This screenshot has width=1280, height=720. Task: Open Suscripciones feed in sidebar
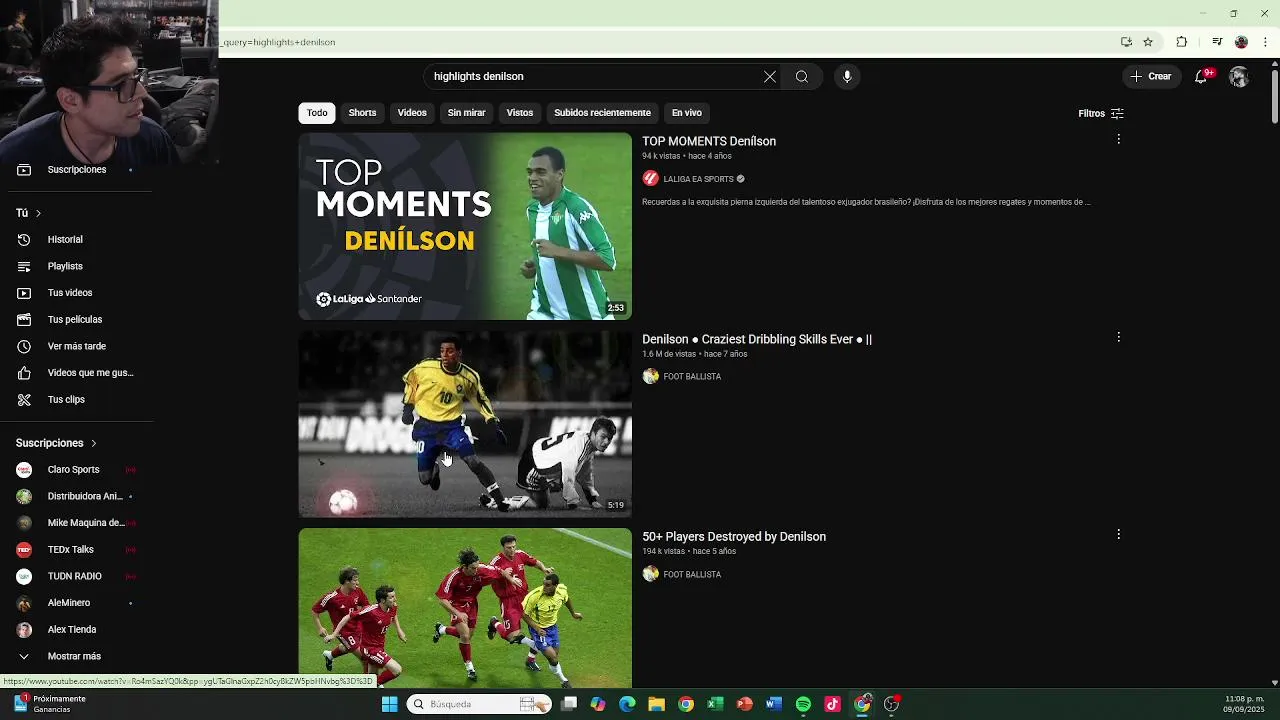[x=76, y=170]
